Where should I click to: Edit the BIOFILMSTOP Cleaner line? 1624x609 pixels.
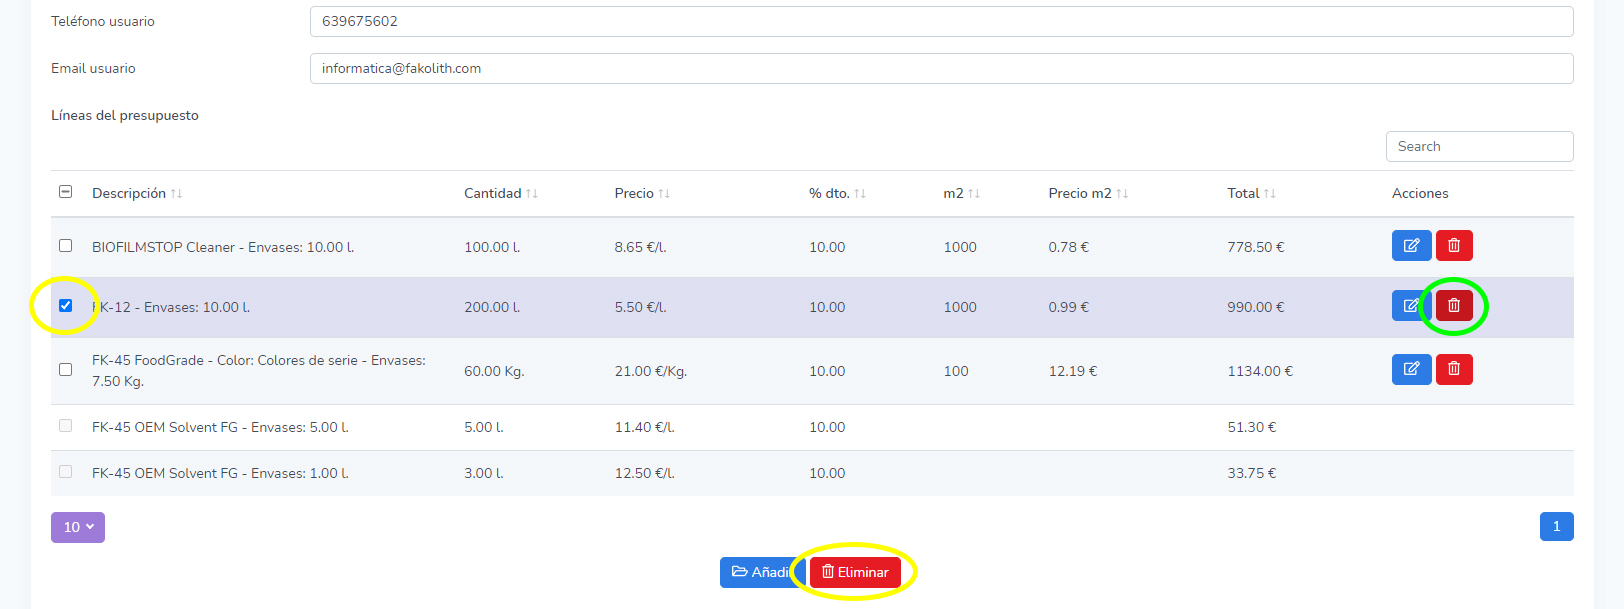[x=1411, y=246]
